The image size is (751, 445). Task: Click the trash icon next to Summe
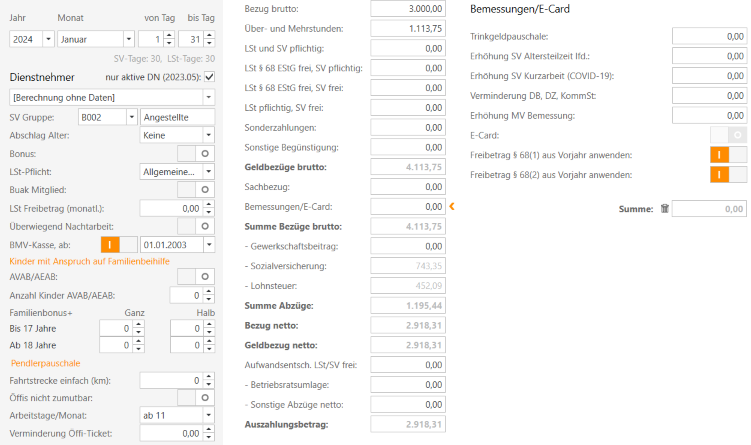pyautogui.click(x=664, y=208)
